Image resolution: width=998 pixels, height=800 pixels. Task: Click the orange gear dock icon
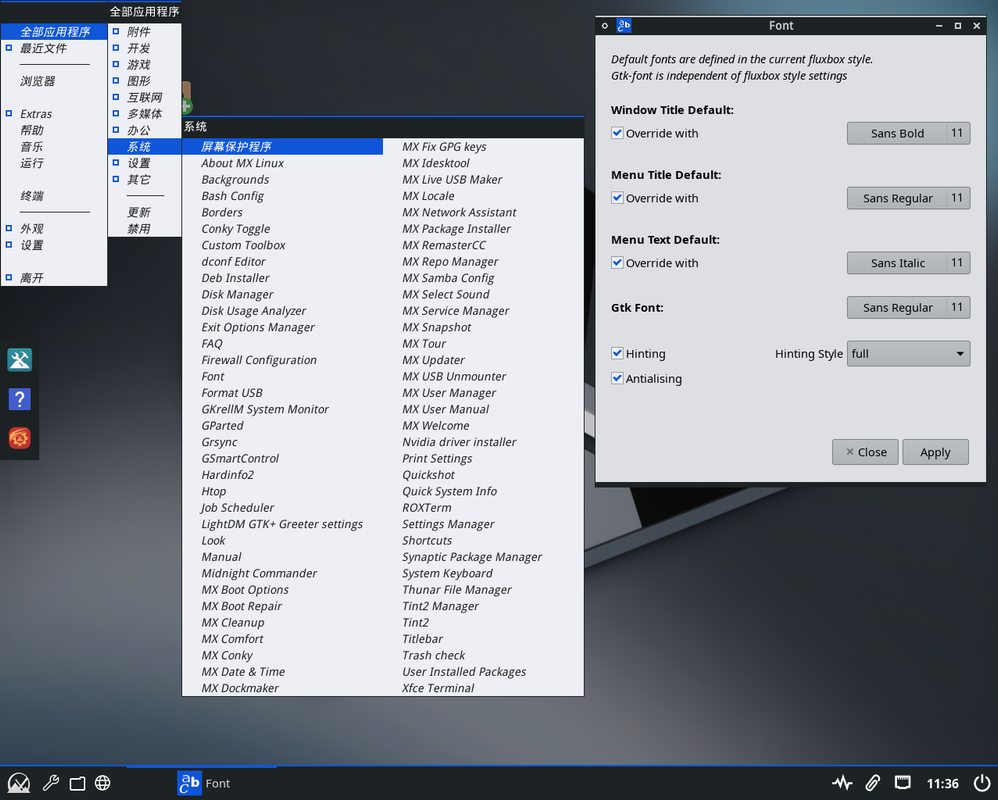click(x=20, y=438)
